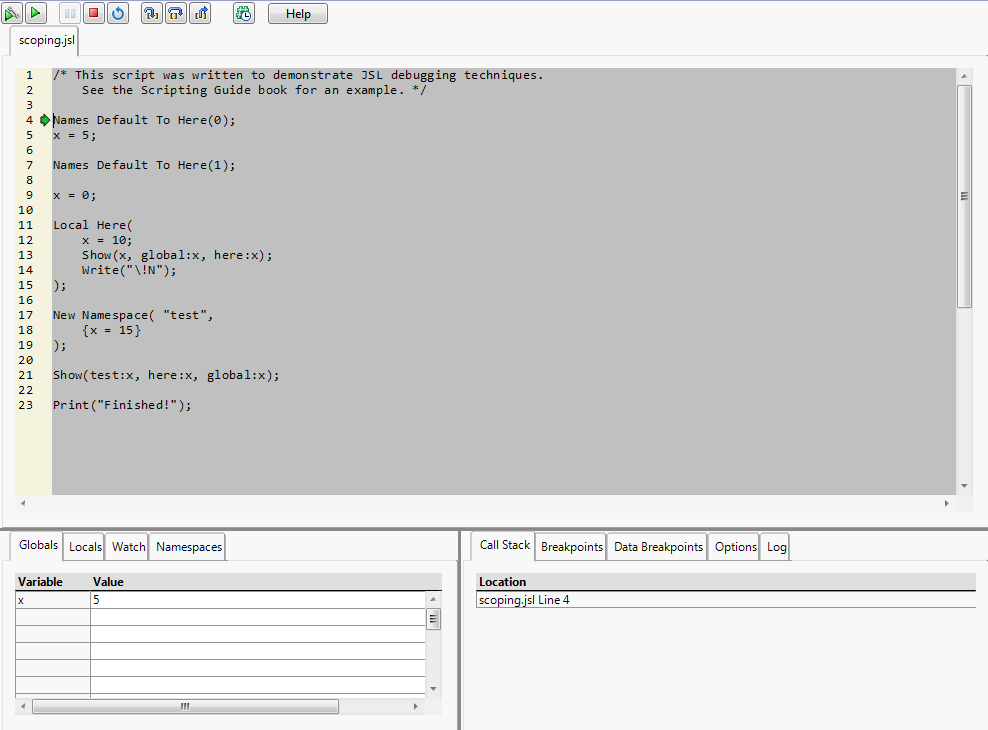Click the Globals panel horizontal scrollbar thumb
The height and width of the screenshot is (730, 988).
click(185, 706)
